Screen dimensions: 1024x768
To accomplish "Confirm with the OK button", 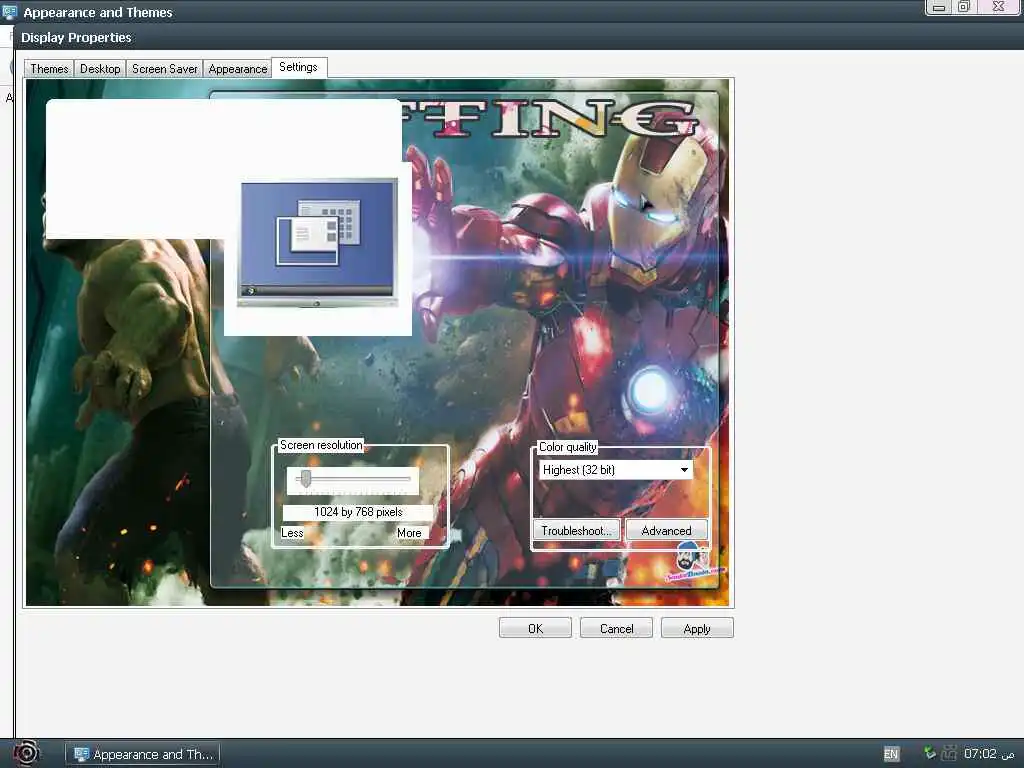I will coord(535,628).
